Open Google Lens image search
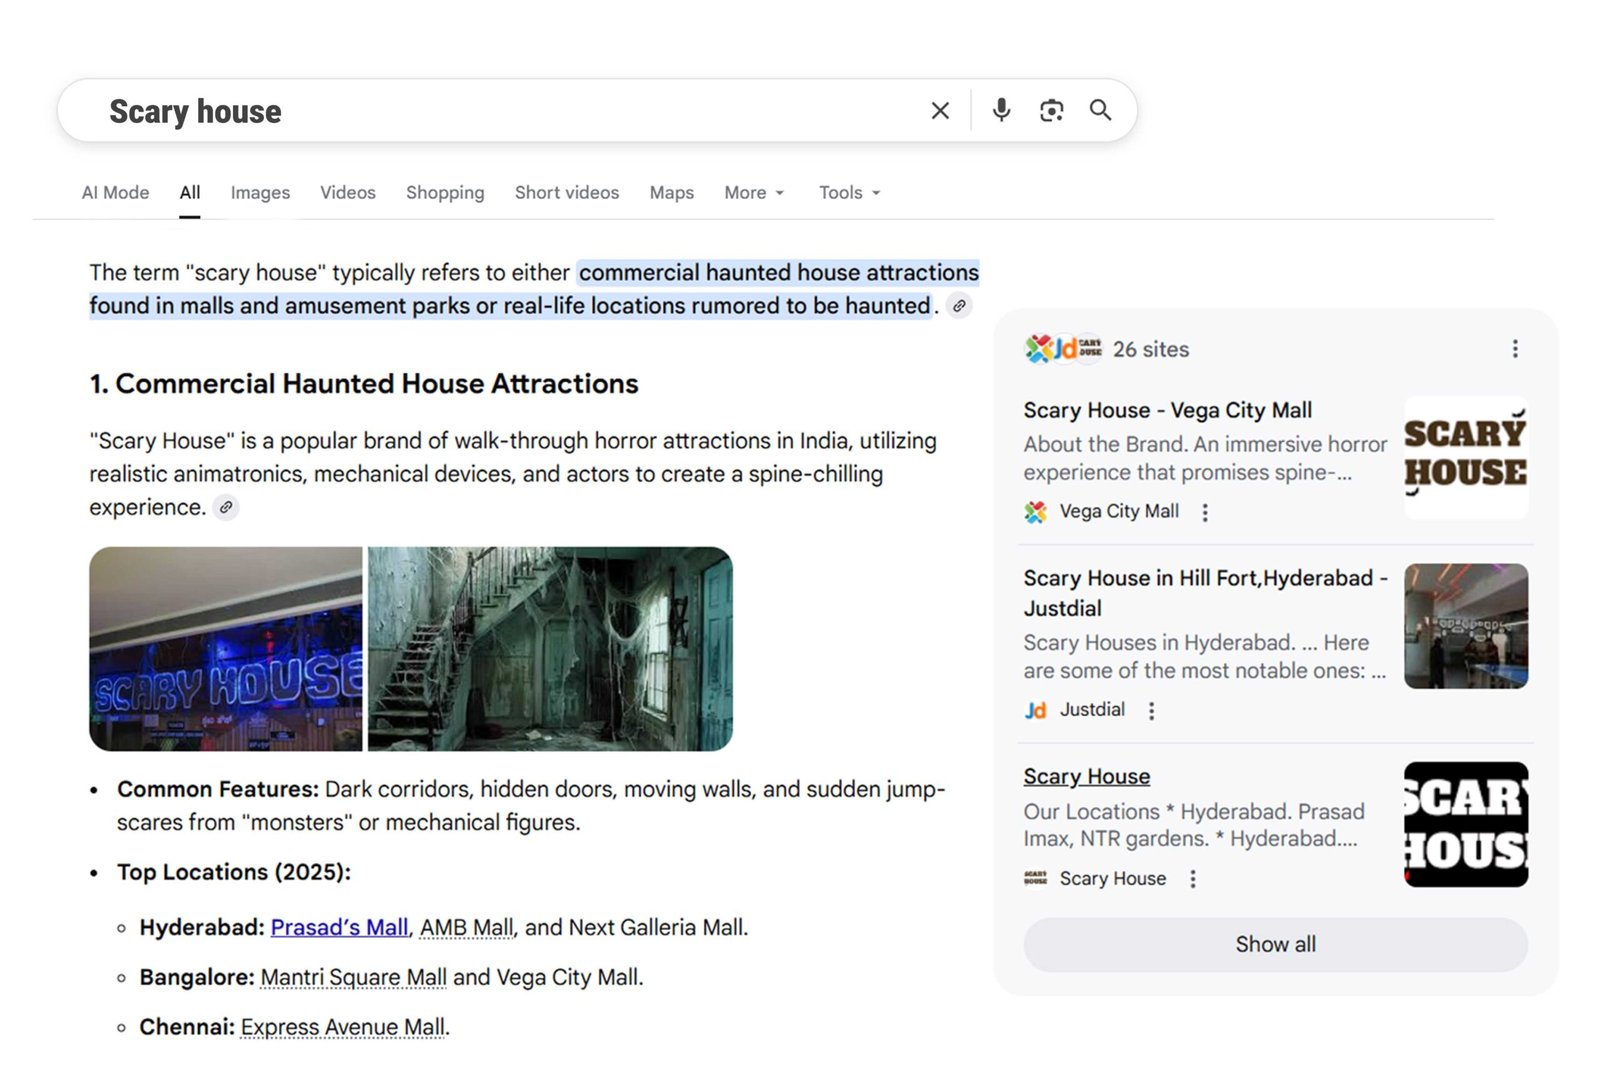The image size is (1600, 1067). click(x=1051, y=110)
